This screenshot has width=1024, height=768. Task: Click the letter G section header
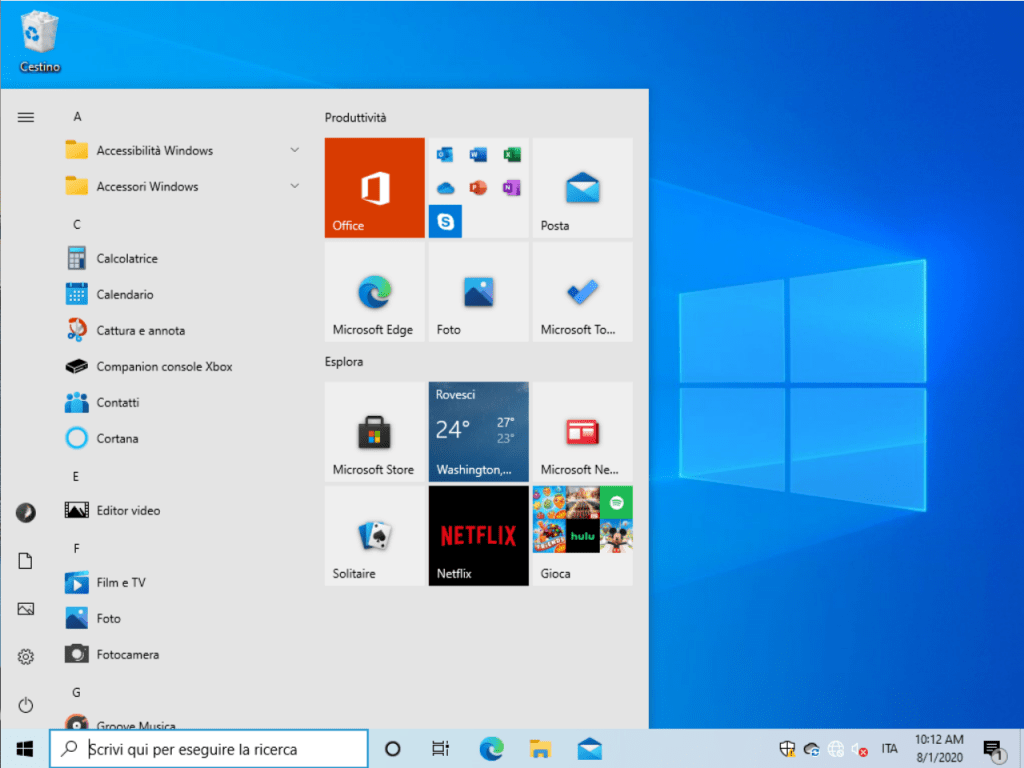coord(76,692)
